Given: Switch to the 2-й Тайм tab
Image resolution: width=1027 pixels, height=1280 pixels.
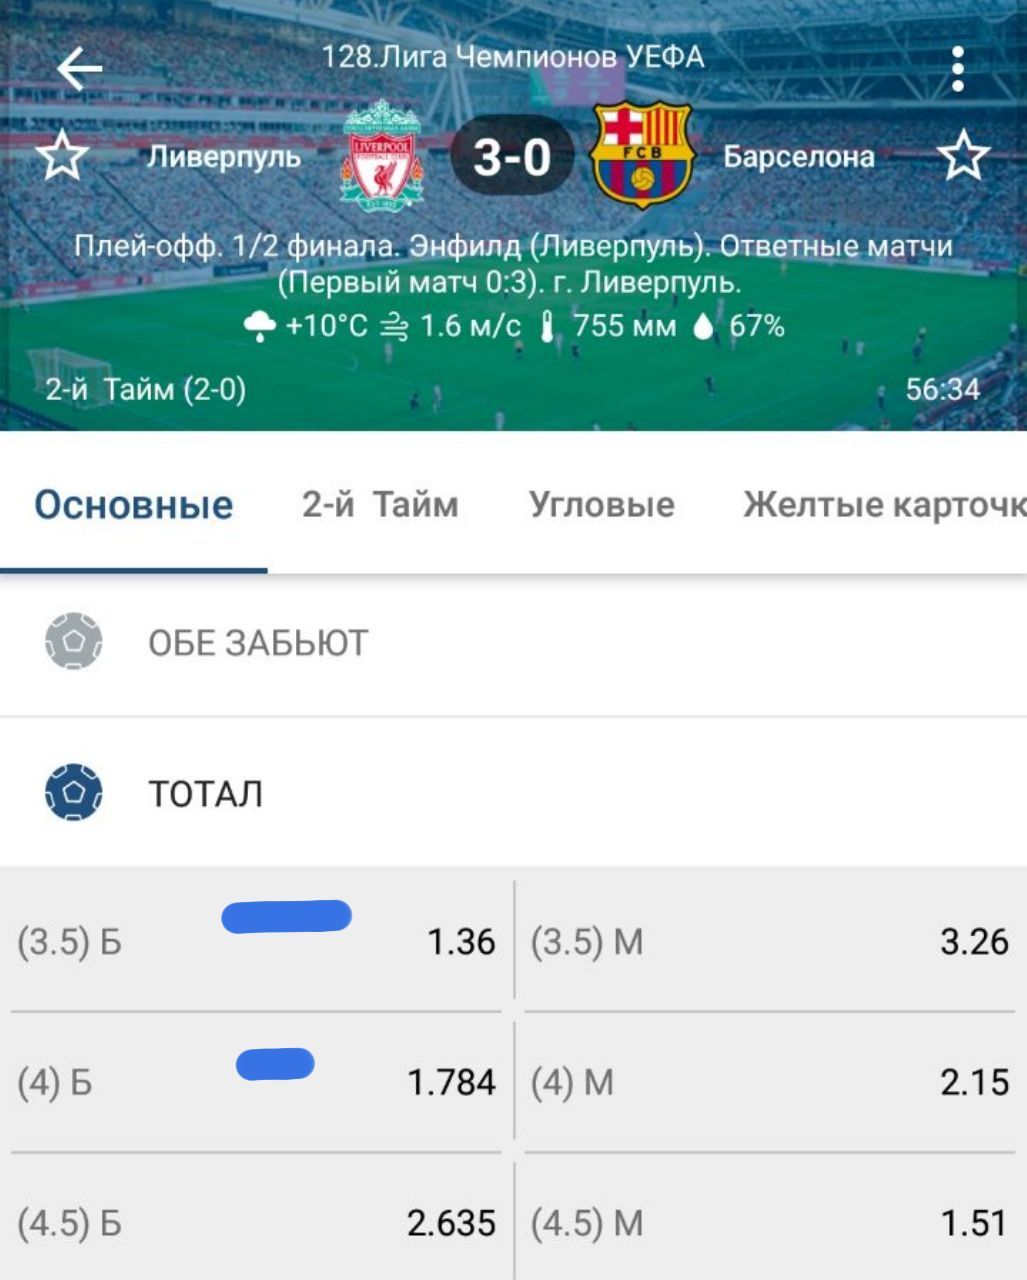Looking at the screenshot, I should 380,505.
